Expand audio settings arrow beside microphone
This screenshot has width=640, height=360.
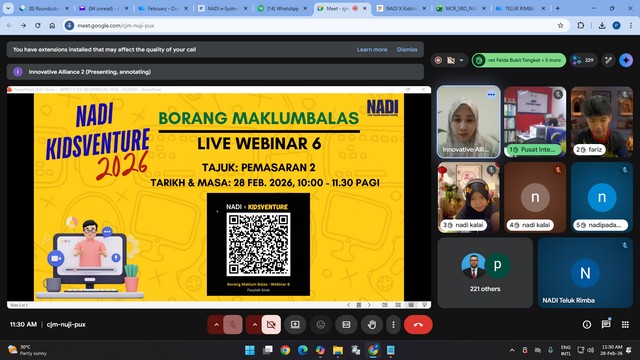pyautogui.click(x=216, y=325)
